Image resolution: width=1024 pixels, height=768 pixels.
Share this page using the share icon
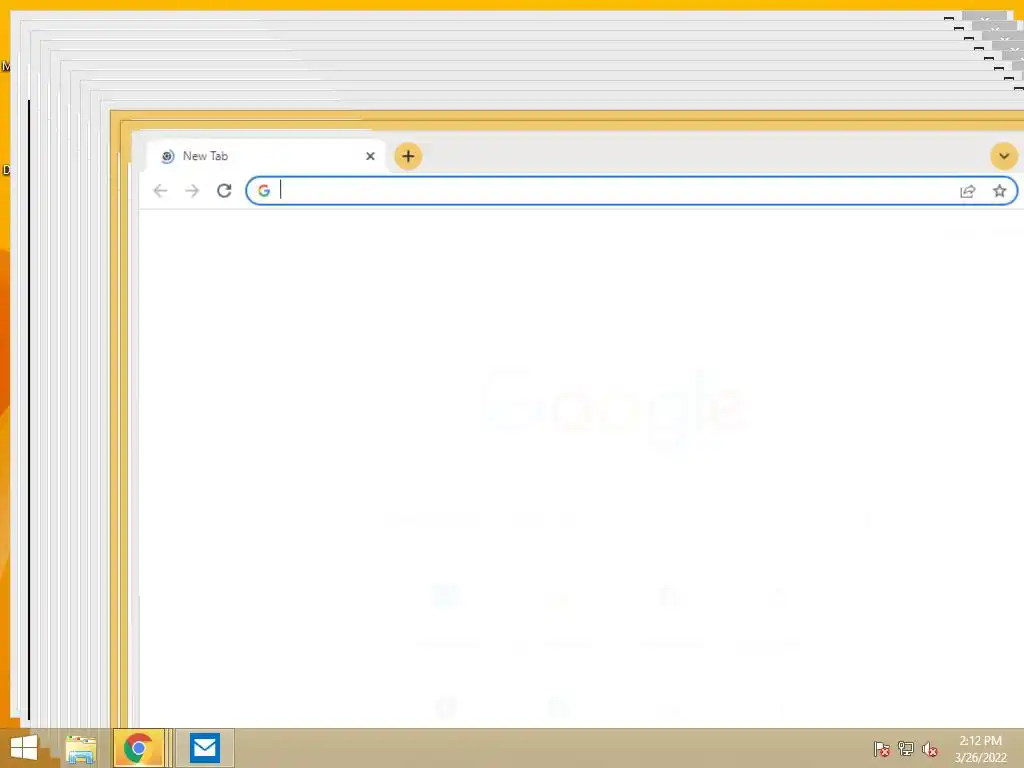click(968, 191)
